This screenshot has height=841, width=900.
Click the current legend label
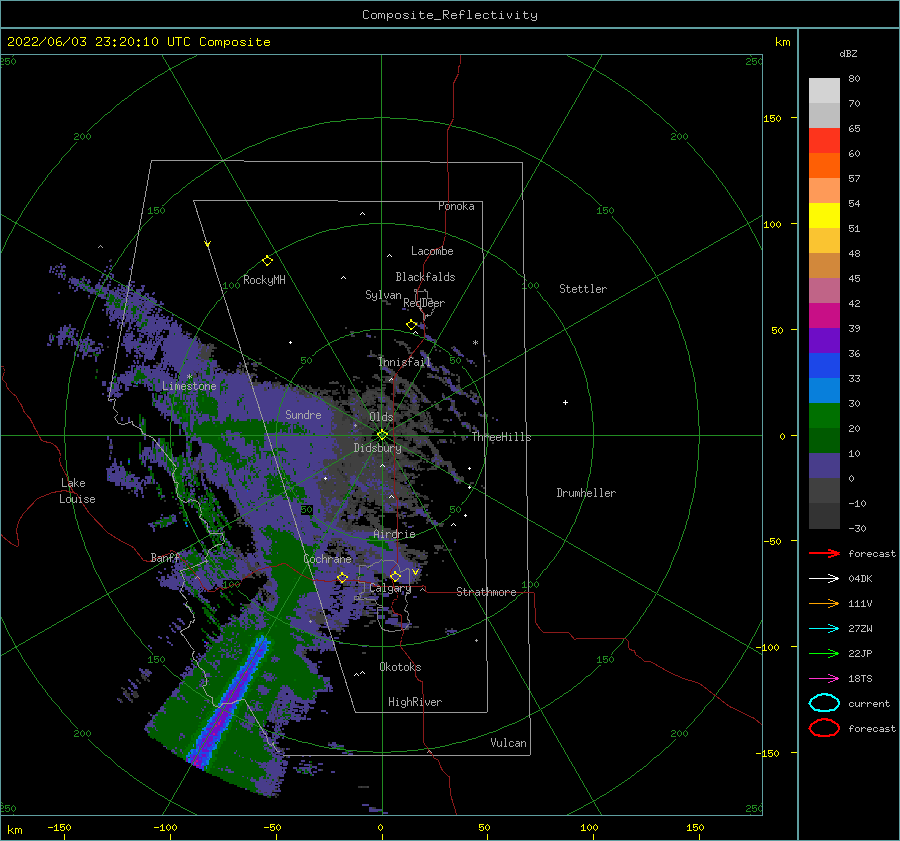pos(869,703)
